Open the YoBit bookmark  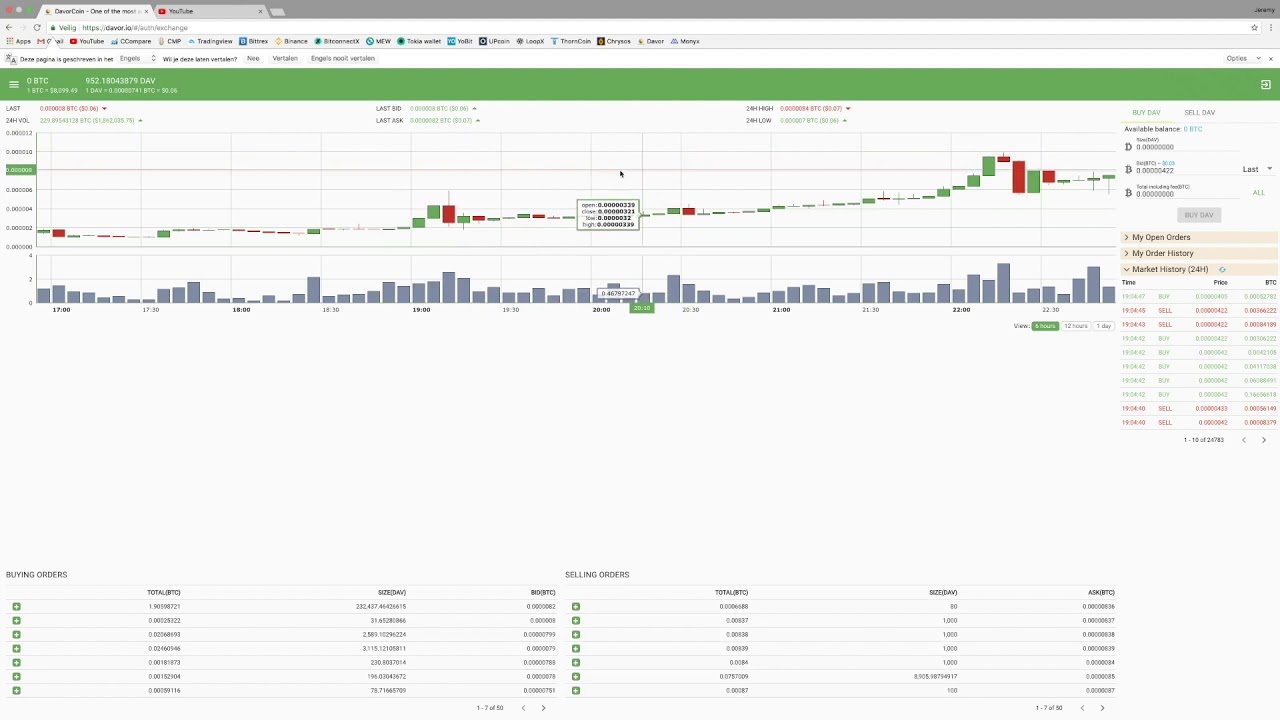pos(460,41)
